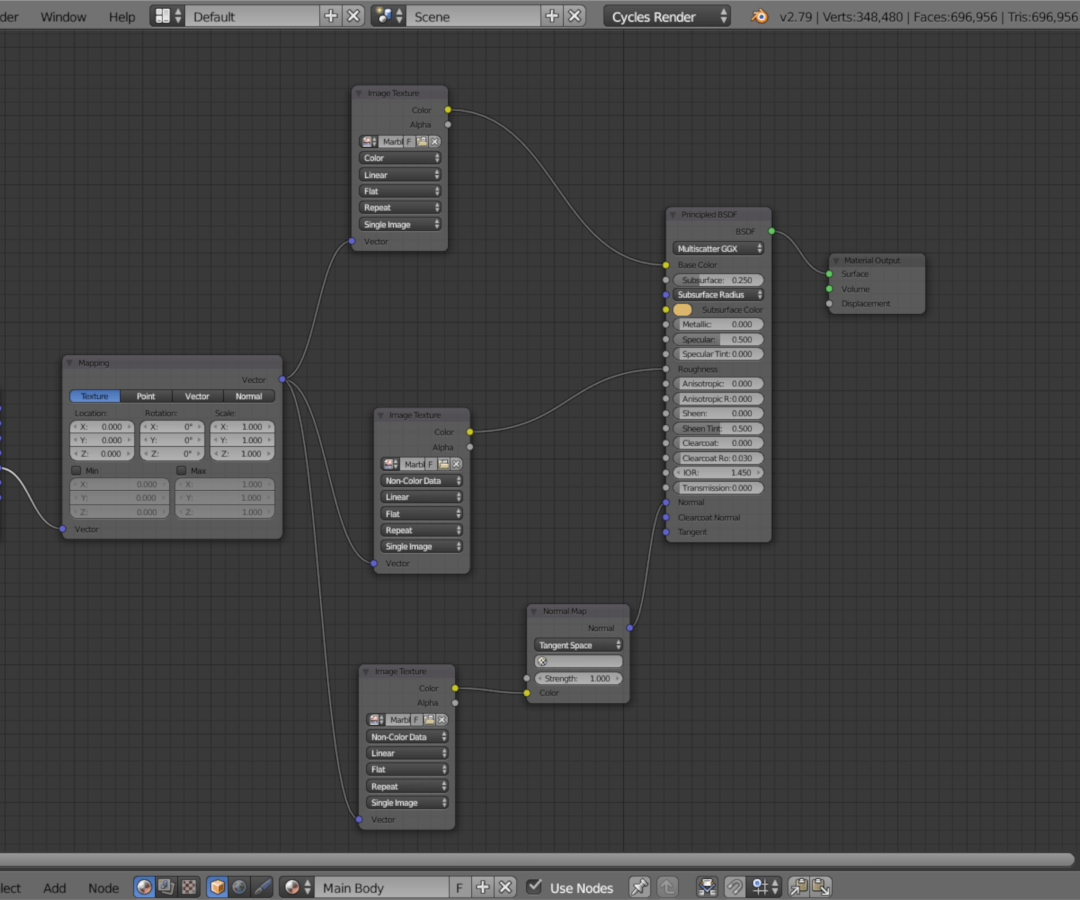
Task: Enable the Max checkbox in Mapping node
Action: (181, 470)
